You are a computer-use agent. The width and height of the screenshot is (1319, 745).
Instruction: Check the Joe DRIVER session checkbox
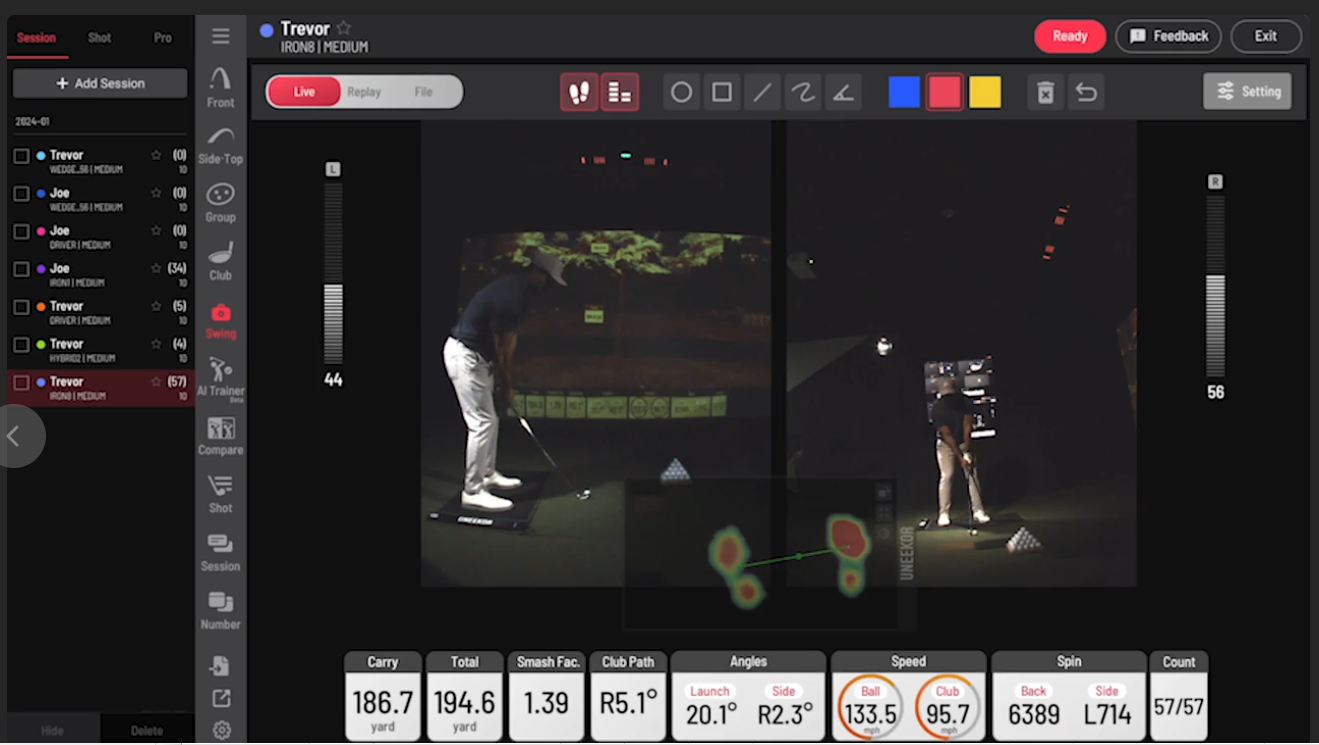point(21,231)
